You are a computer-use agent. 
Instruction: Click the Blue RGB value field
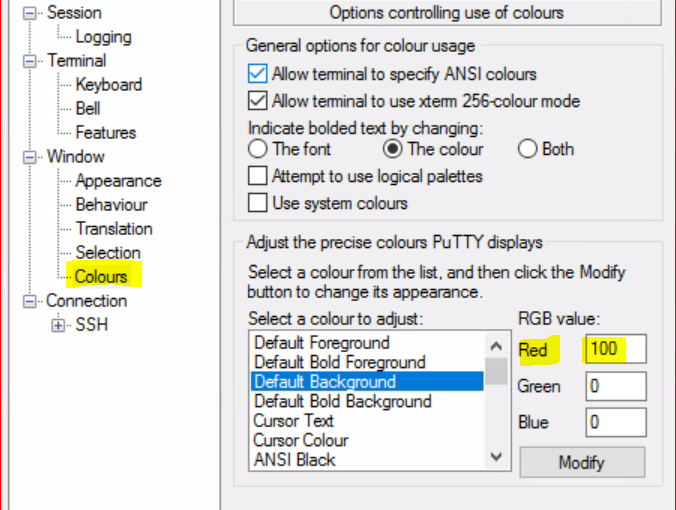(x=616, y=422)
